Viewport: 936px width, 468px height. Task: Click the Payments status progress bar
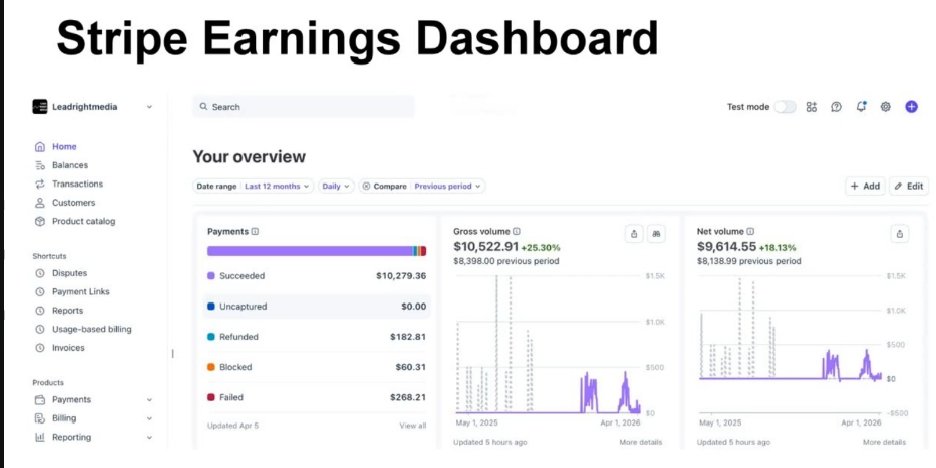pos(316,251)
